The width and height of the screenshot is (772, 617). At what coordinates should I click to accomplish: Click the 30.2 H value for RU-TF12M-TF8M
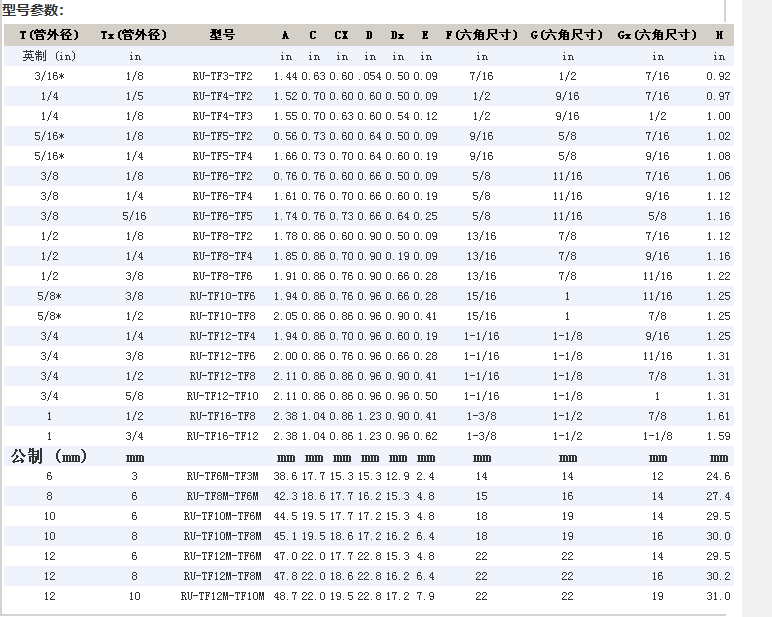(x=718, y=576)
